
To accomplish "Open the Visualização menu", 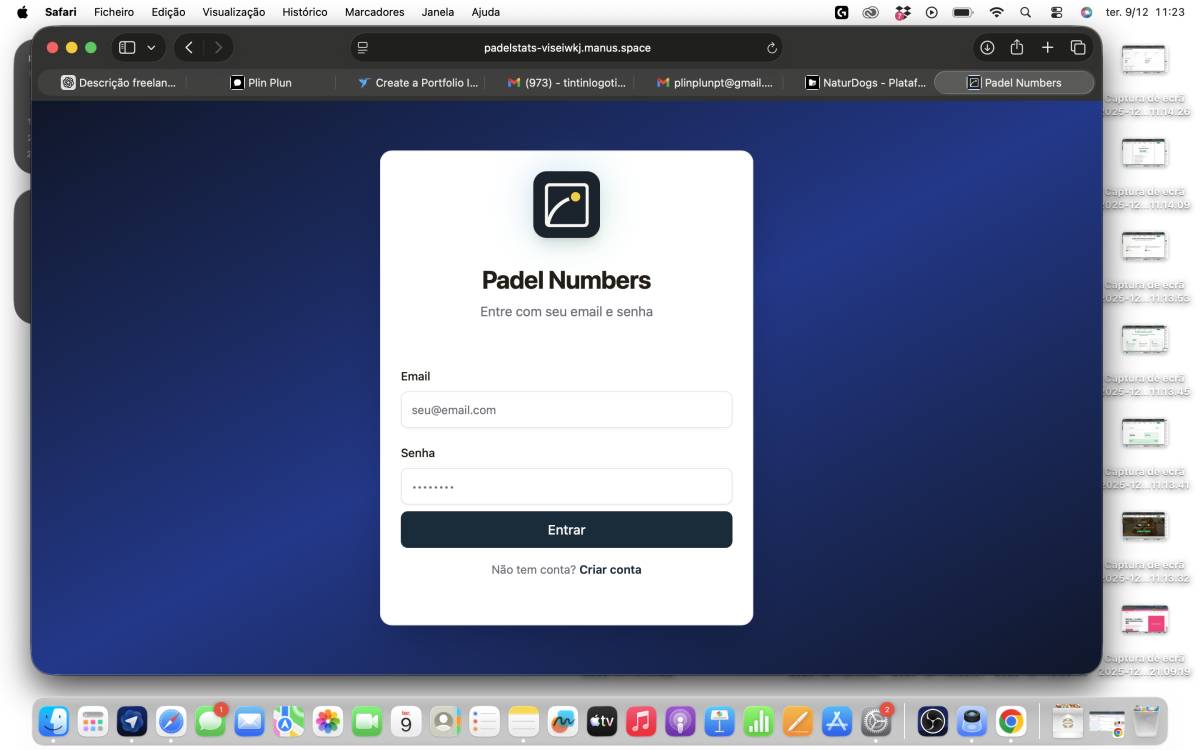I will coord(234,12).
